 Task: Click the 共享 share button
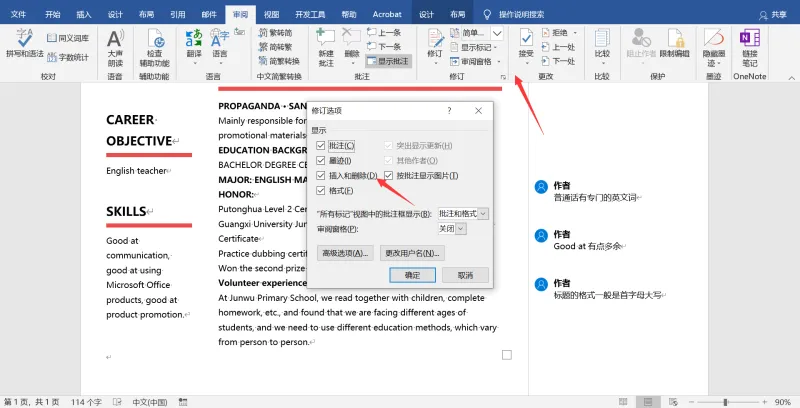click(773, 15)
